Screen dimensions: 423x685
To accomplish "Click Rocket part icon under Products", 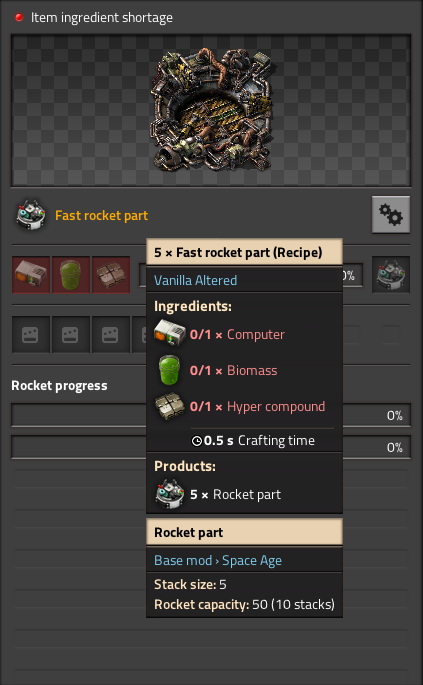I will point(170,494).
